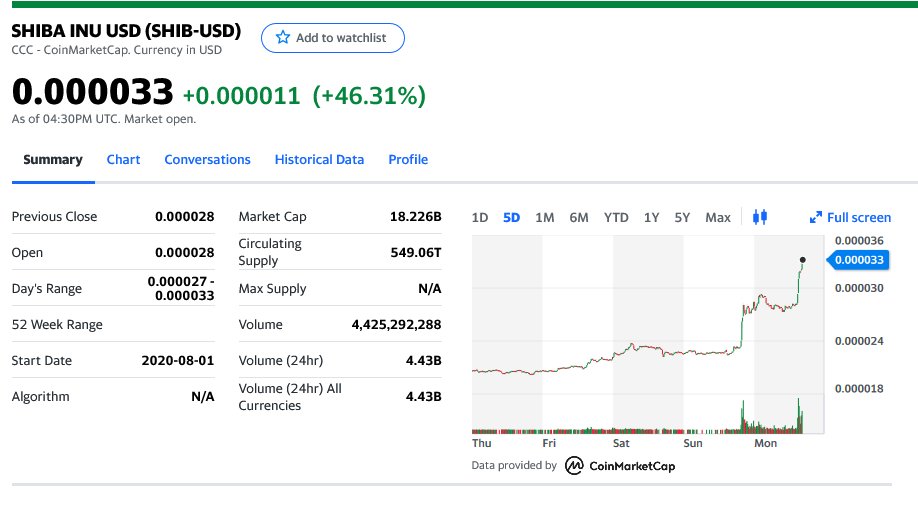Viewport: 918px width, 510px height.
Task: Select the 1D chart range
Action: (x=479, y=217)
